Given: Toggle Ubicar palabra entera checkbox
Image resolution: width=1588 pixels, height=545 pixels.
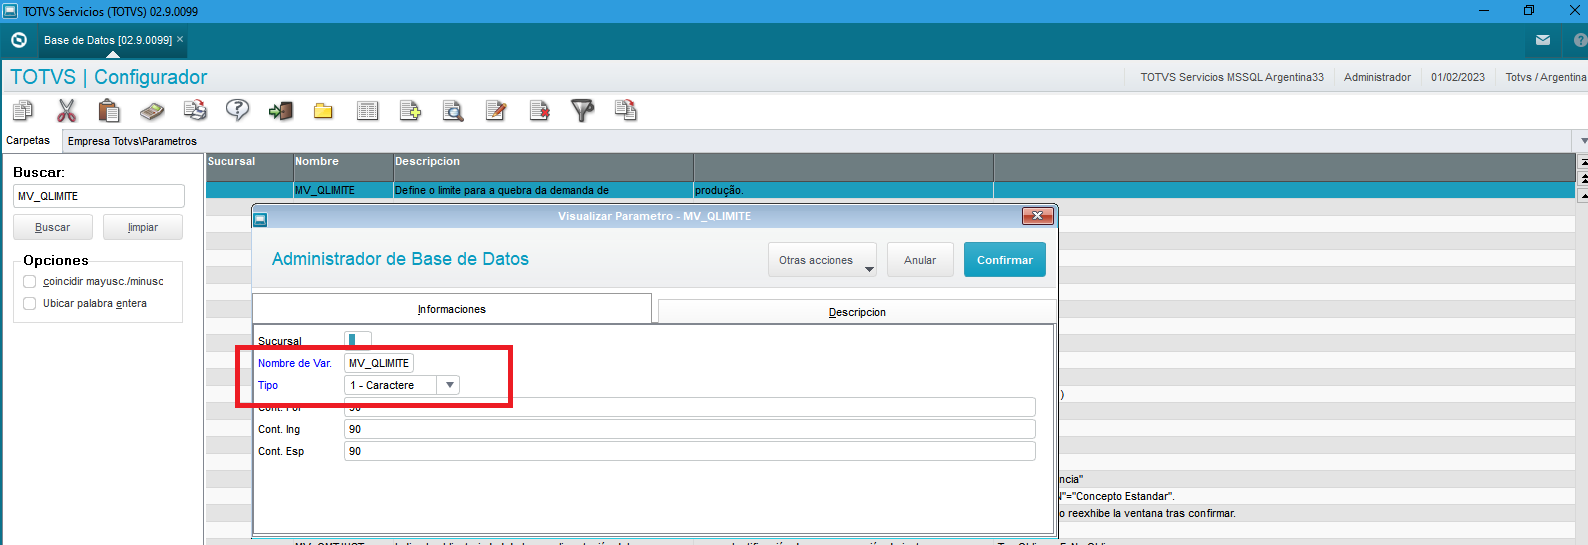Looking at the screenshot, I should click(30, 304).
